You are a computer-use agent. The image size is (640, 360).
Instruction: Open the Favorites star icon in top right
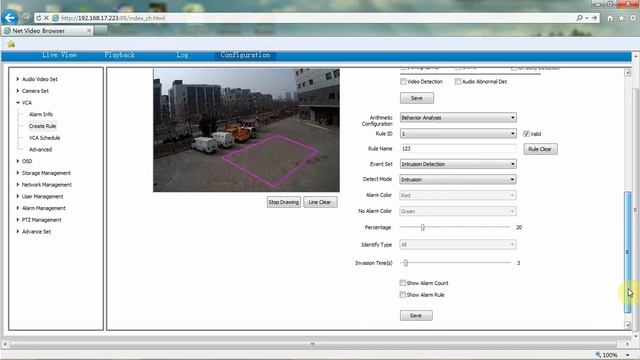(621, 18)
